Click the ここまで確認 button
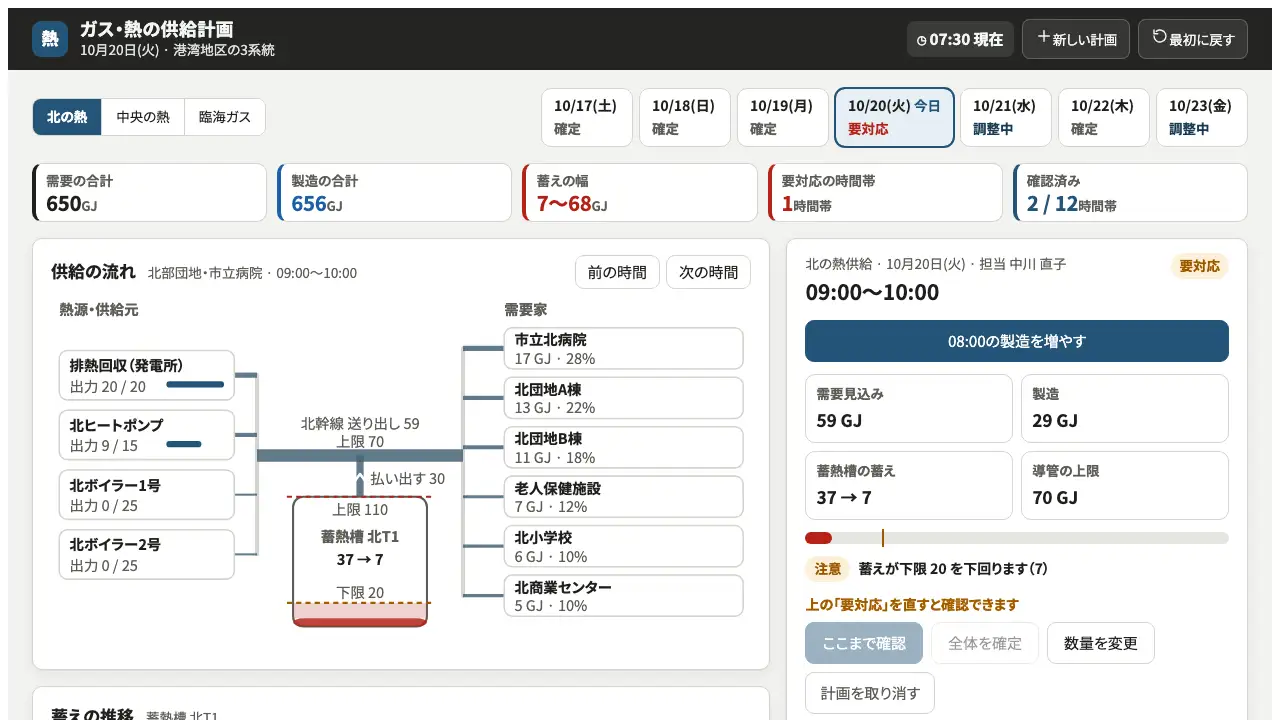Image resolution: width=1280 pixels, height=720 pixels. (x=864, y=643)
